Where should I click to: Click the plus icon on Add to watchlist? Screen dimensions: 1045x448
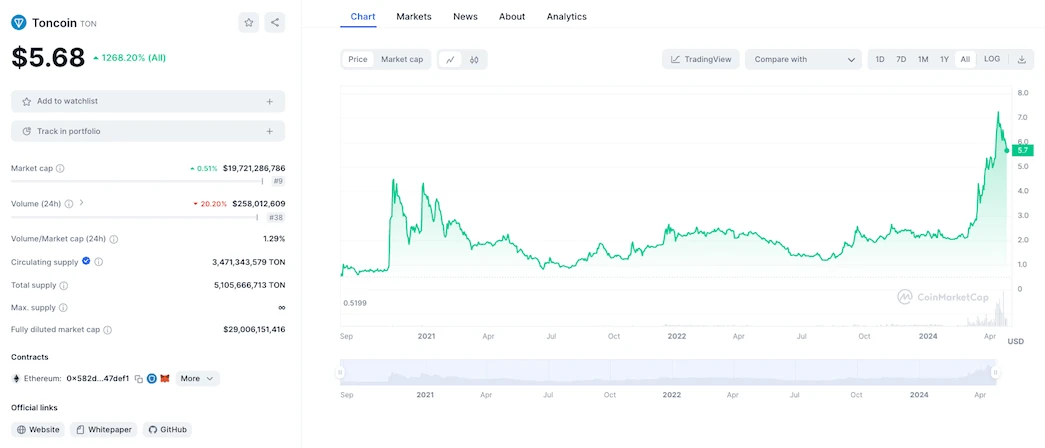[x=270, y=101]
